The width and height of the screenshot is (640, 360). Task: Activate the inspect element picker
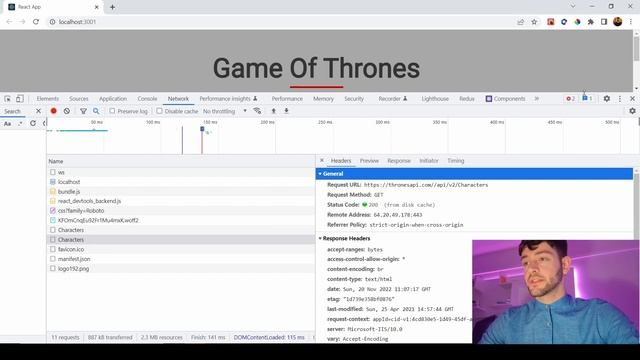click(x=7, y=99)
